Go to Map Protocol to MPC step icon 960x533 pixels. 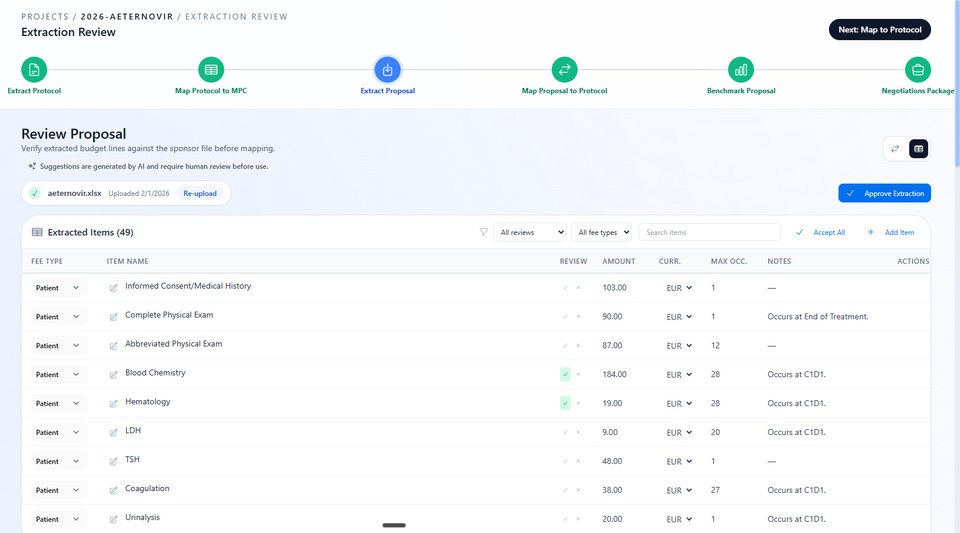211,70
